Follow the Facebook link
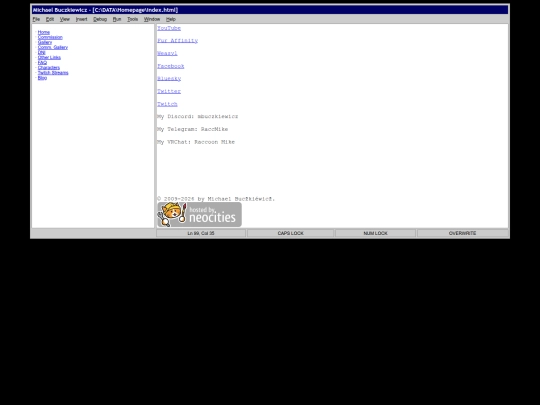This screenshot has height=405, width=540. (171, 66)
